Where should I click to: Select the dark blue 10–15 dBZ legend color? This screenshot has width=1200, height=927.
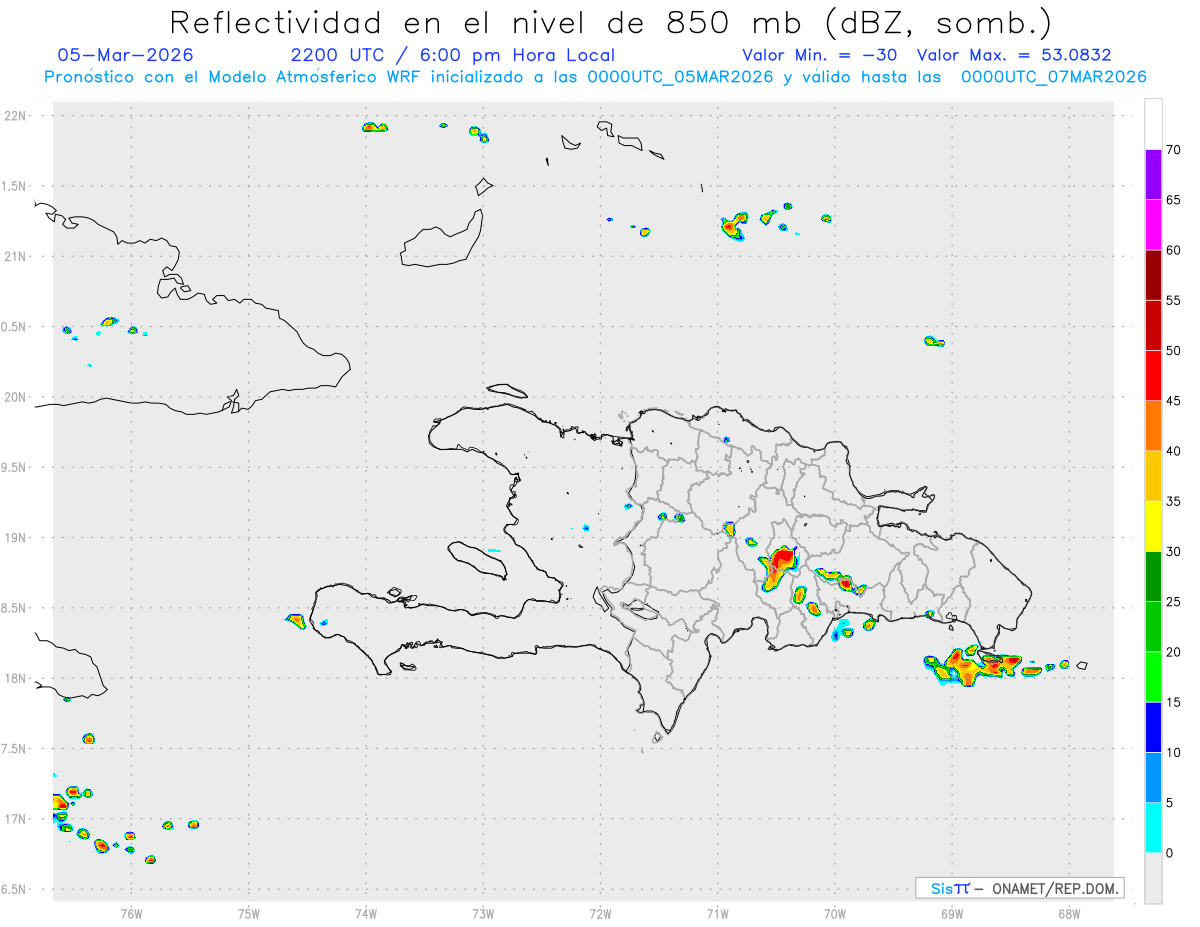[1153, 727]
